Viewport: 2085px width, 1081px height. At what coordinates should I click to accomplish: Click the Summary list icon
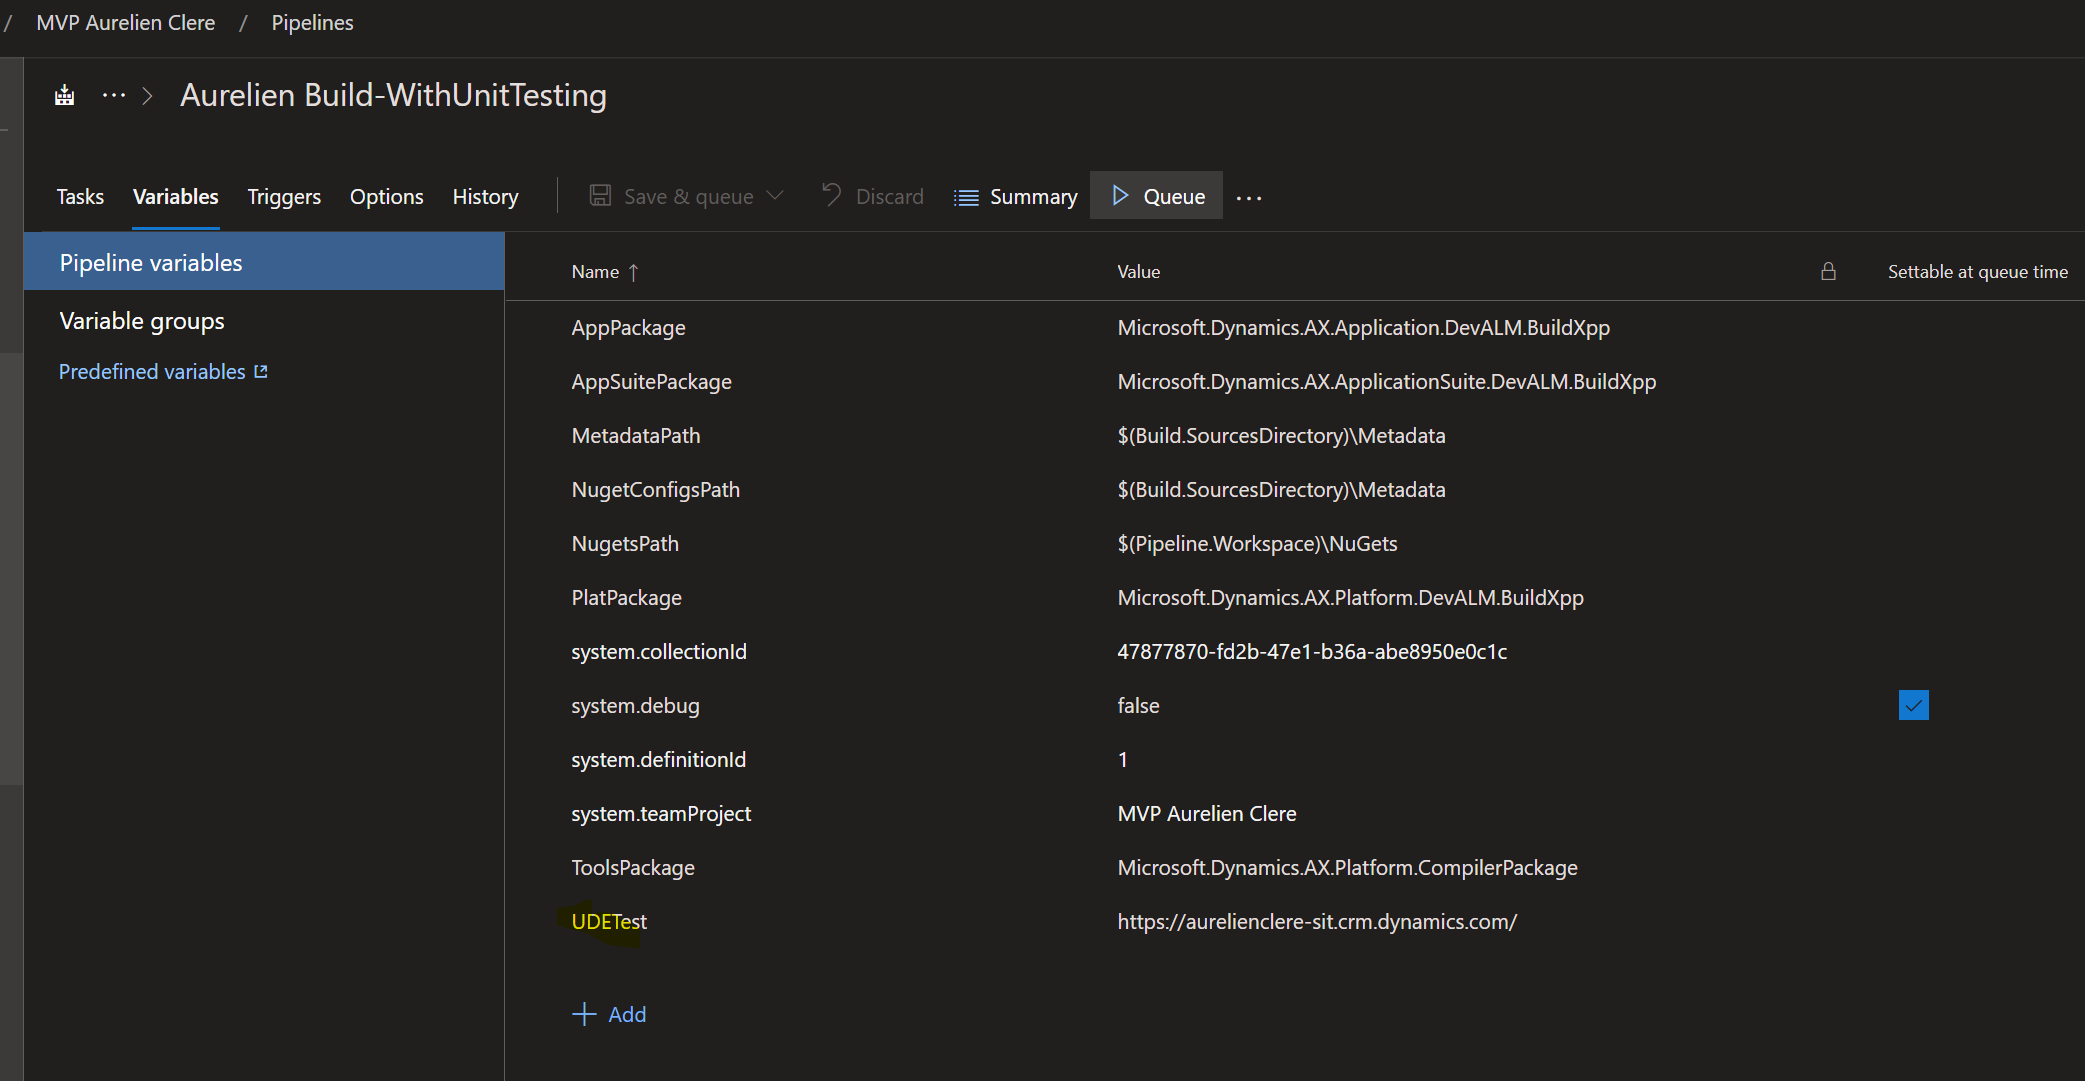click(x=966, y=197)
